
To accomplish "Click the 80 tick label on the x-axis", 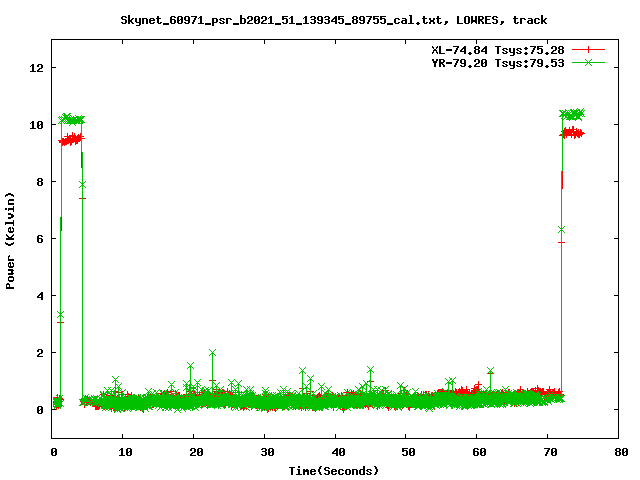I will (618, 452).
